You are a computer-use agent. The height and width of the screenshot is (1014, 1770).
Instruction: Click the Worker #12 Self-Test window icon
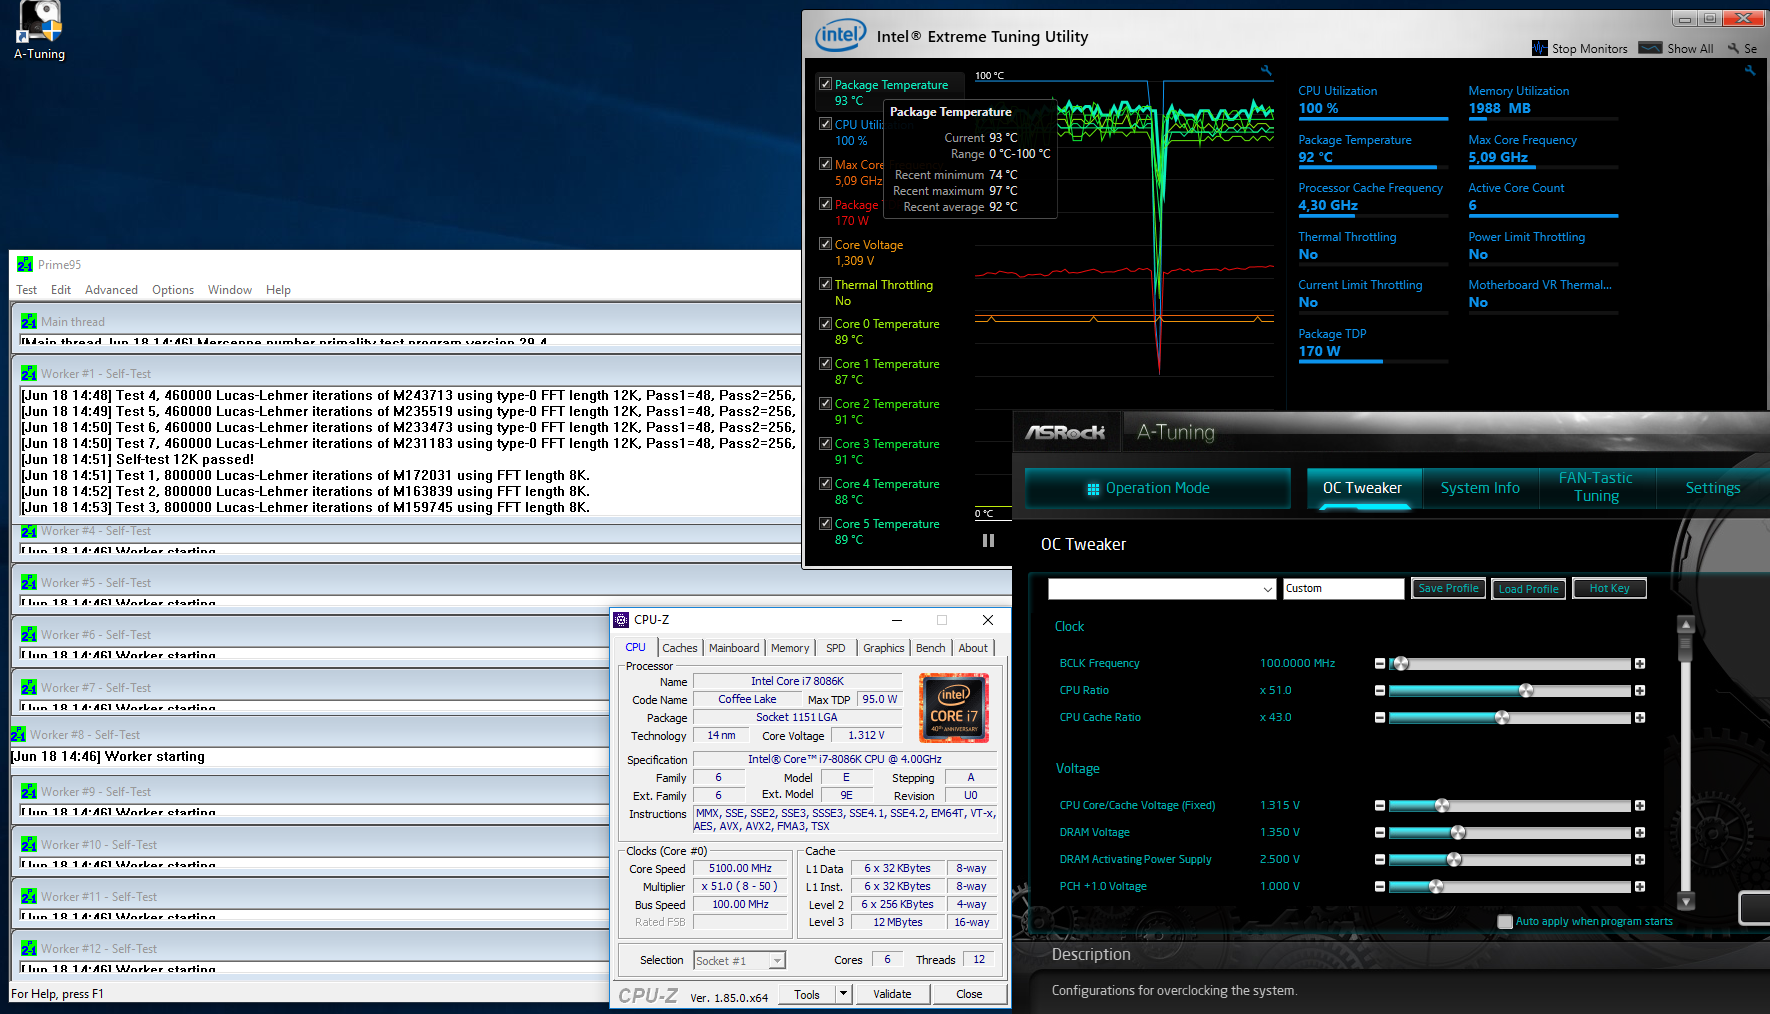[29, 948]
